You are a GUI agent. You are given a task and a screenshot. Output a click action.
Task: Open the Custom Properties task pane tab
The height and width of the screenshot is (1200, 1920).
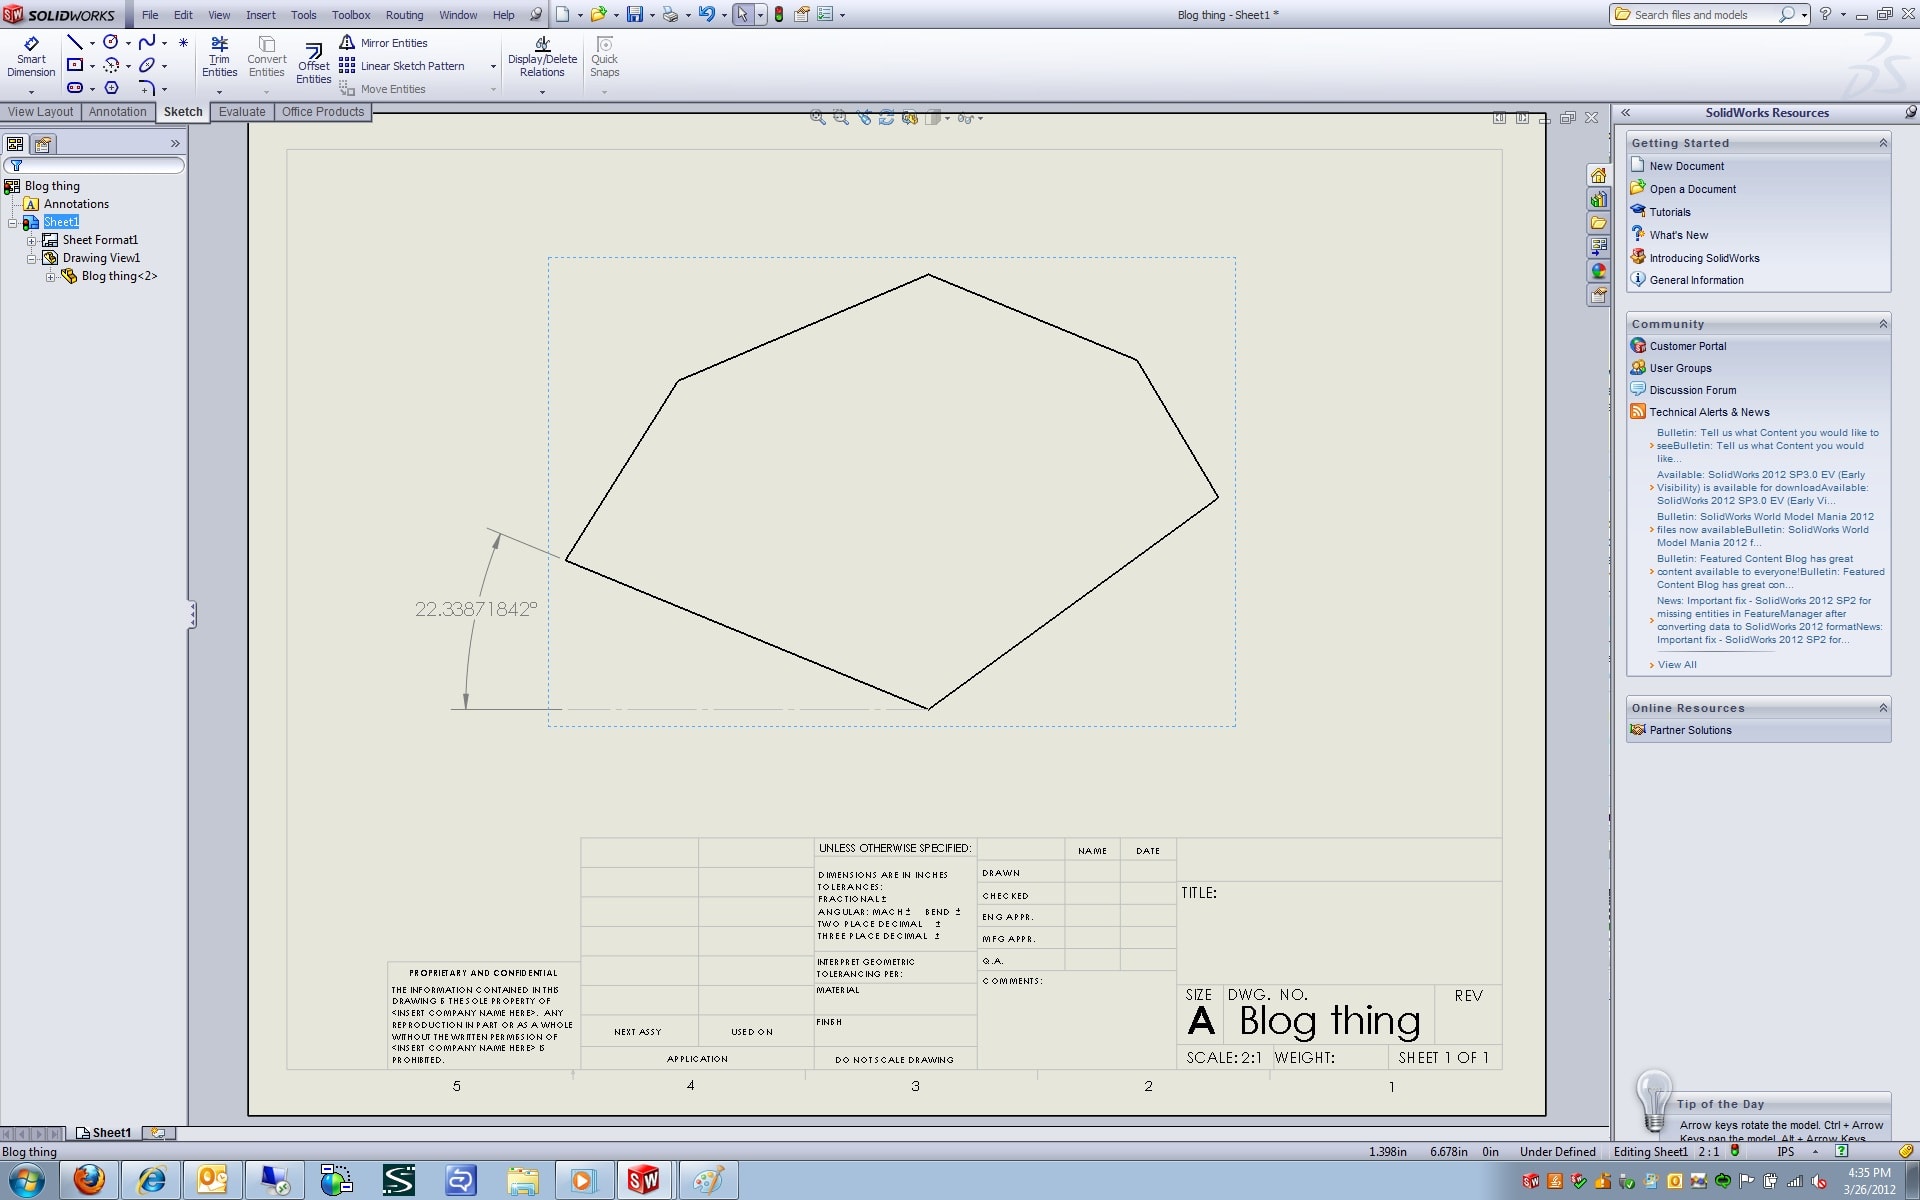[1598, 295]
